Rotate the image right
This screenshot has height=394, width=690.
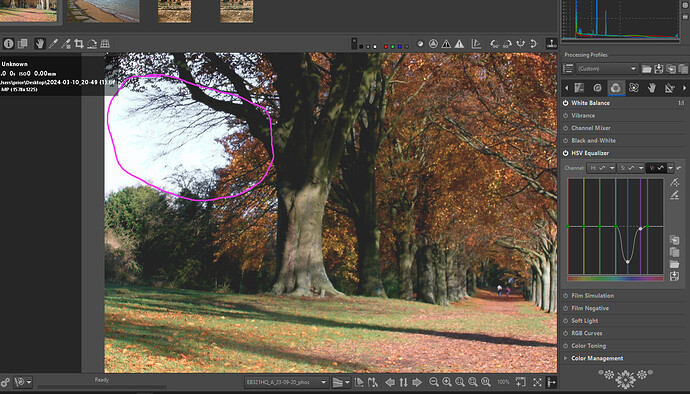click(x=507, y=44)
